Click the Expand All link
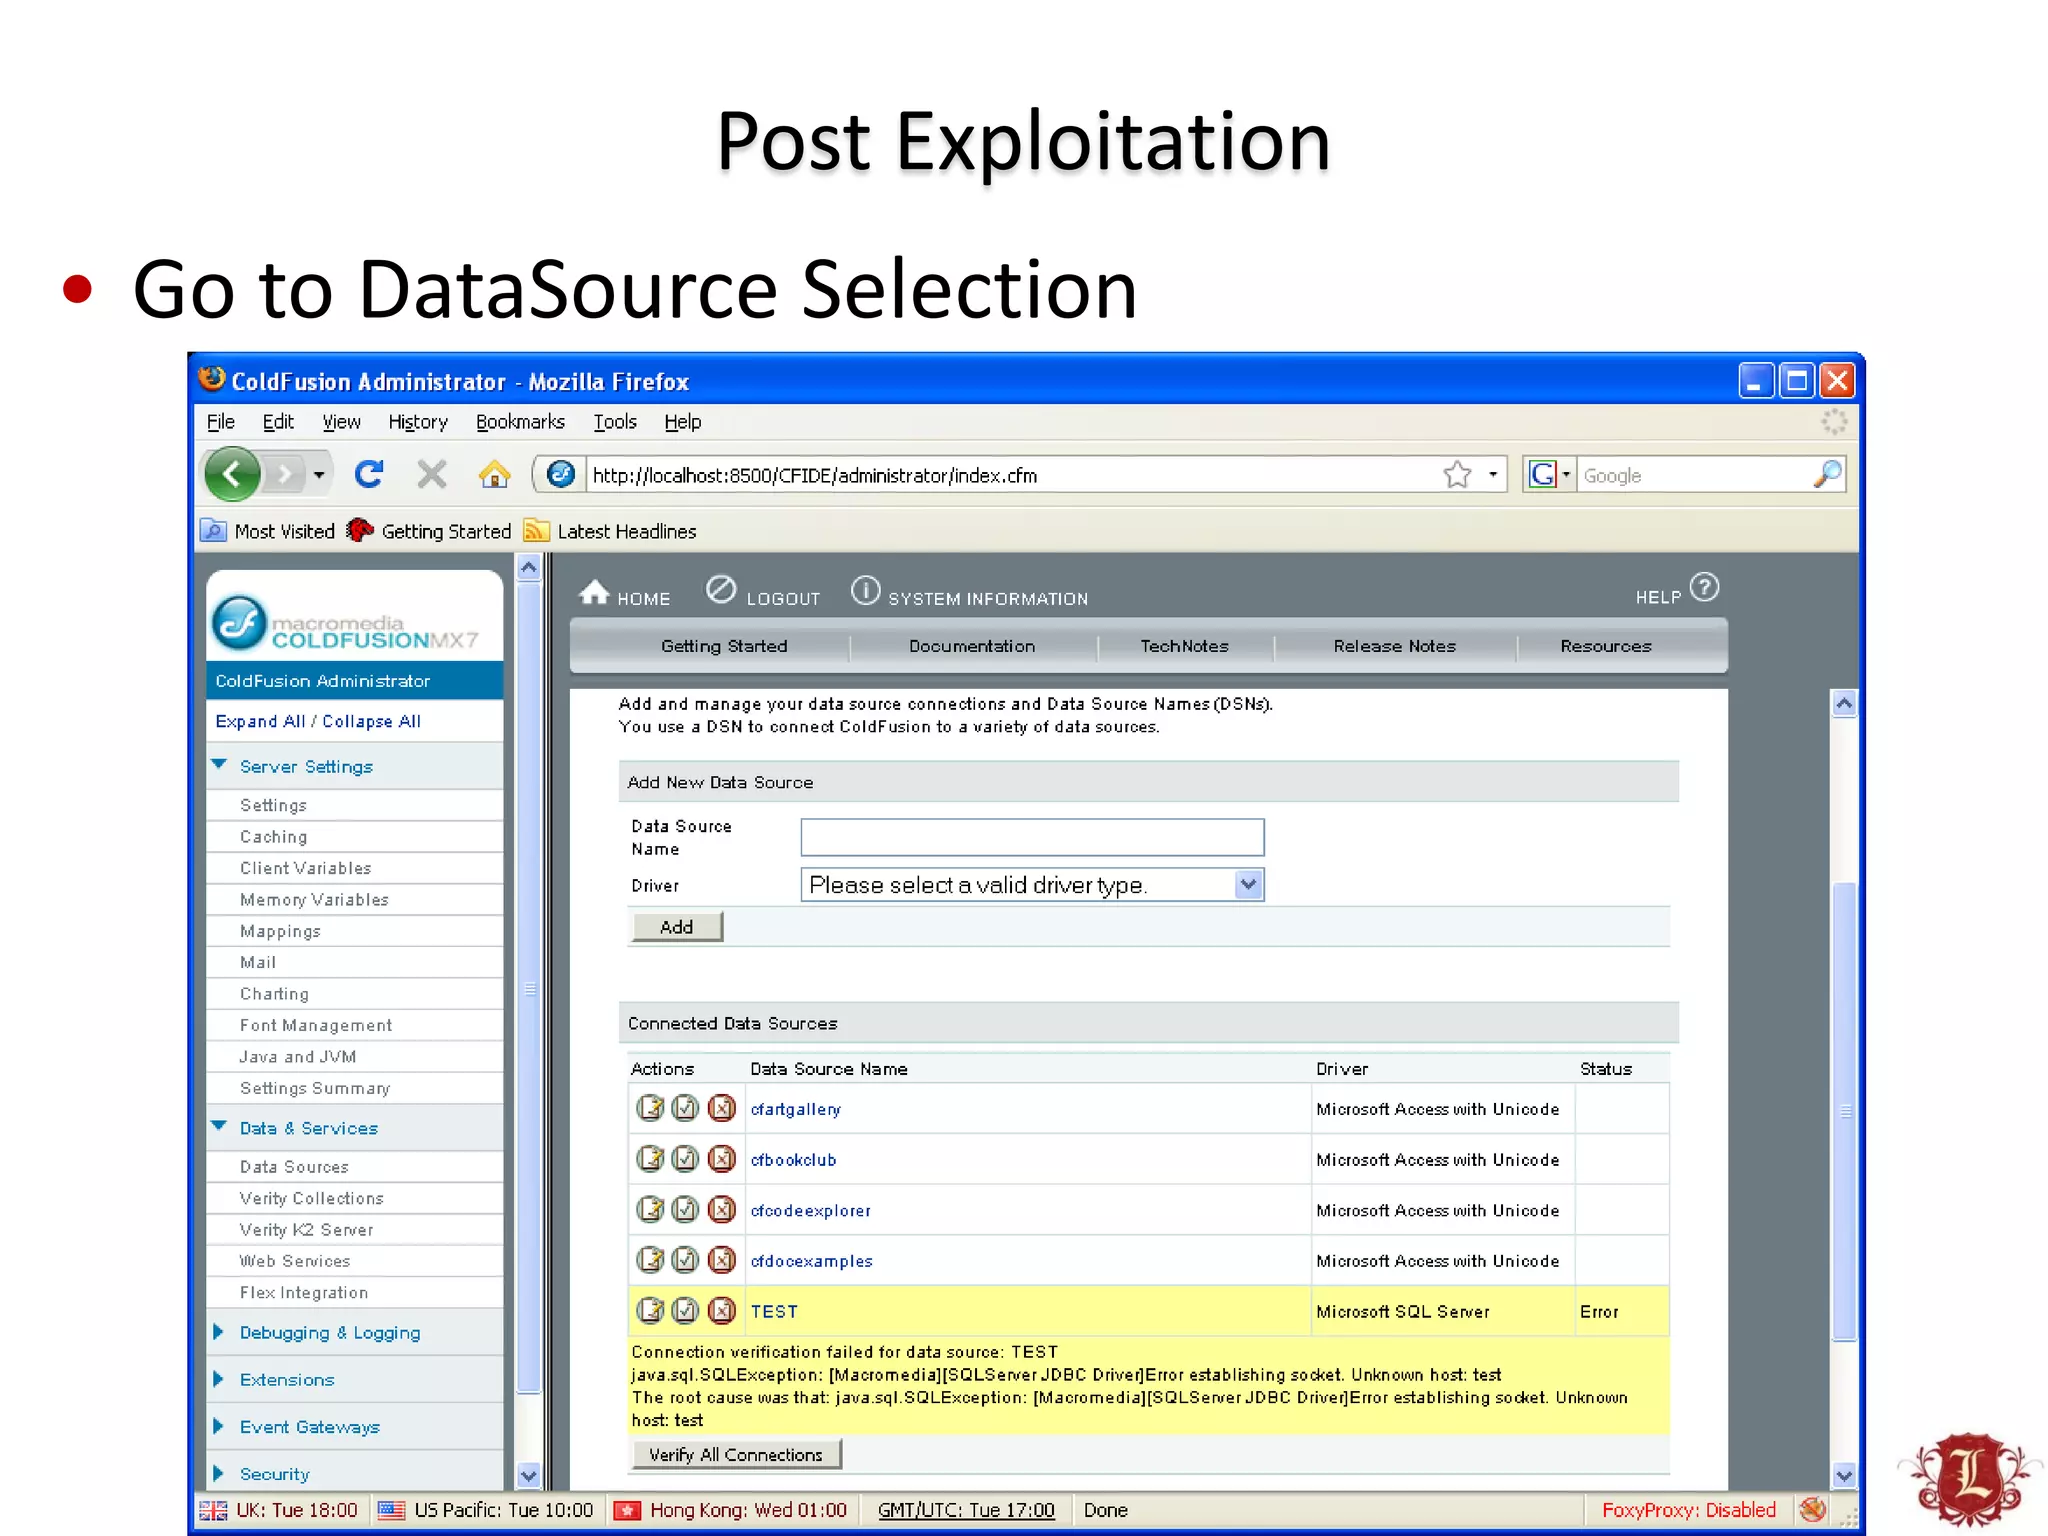 (260, 721)
